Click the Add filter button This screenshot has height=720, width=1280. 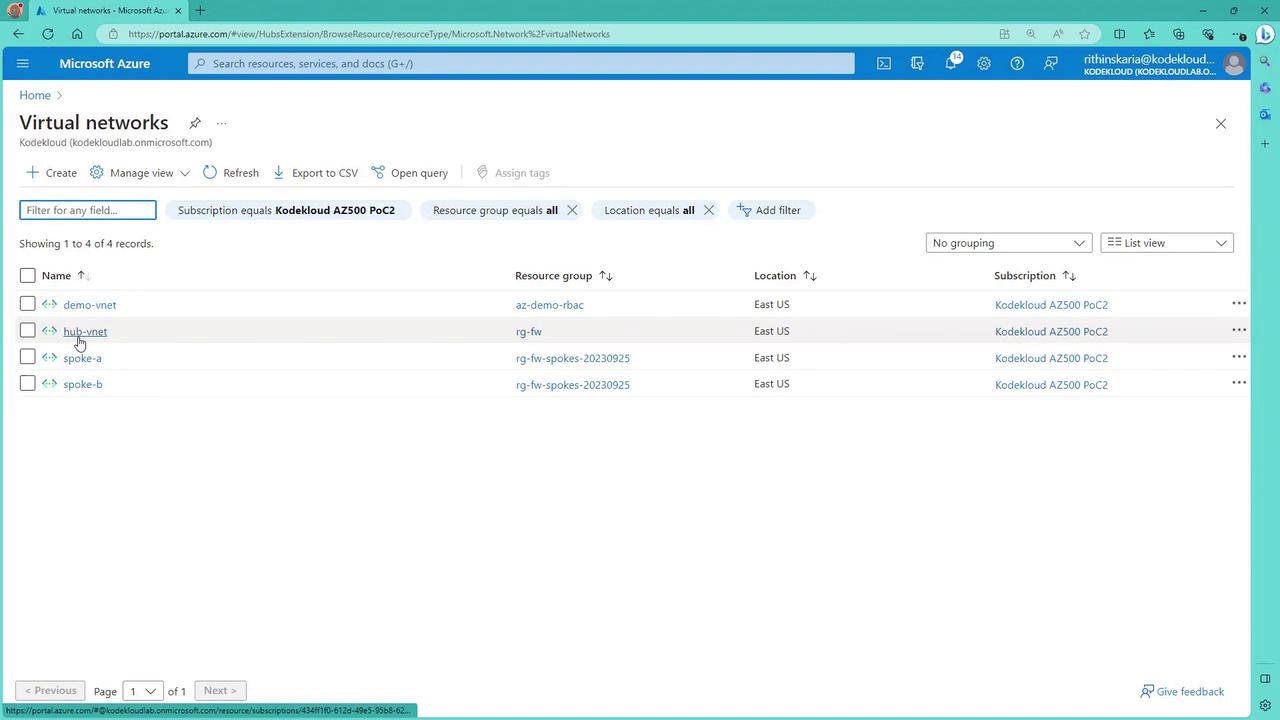click(x=769, y=210)
